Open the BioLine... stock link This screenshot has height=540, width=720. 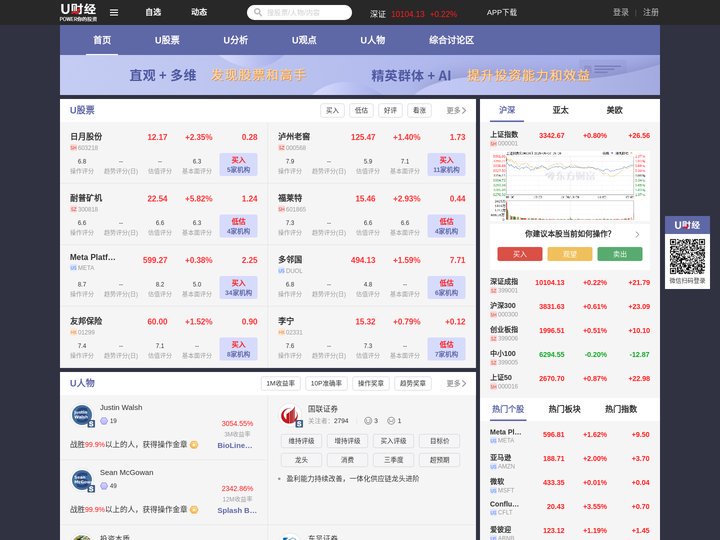[235, 445]
